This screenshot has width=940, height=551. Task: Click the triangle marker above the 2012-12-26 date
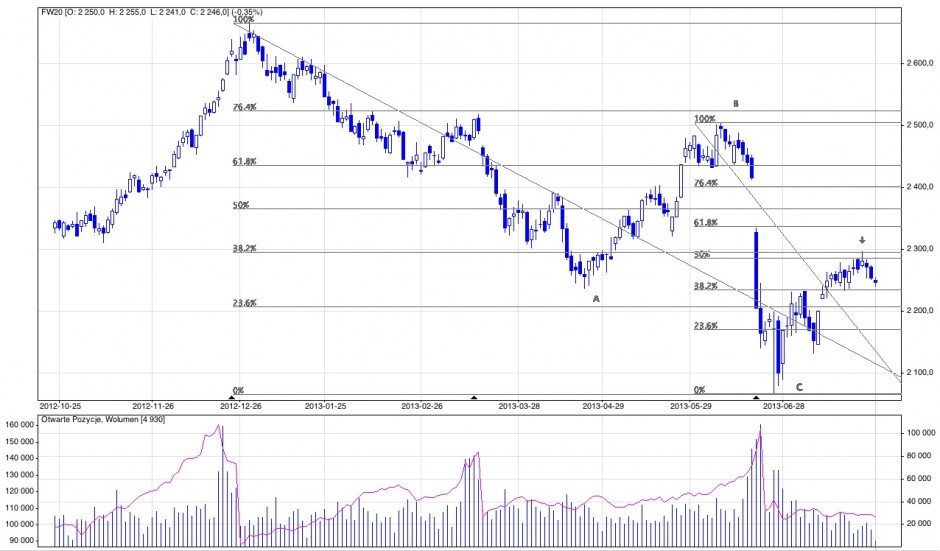(x=232, y=397)
